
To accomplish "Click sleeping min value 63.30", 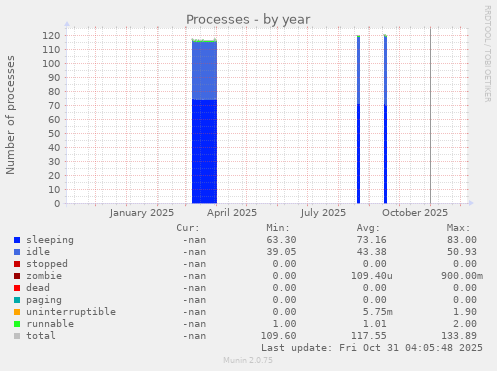I will click(281, 240).
